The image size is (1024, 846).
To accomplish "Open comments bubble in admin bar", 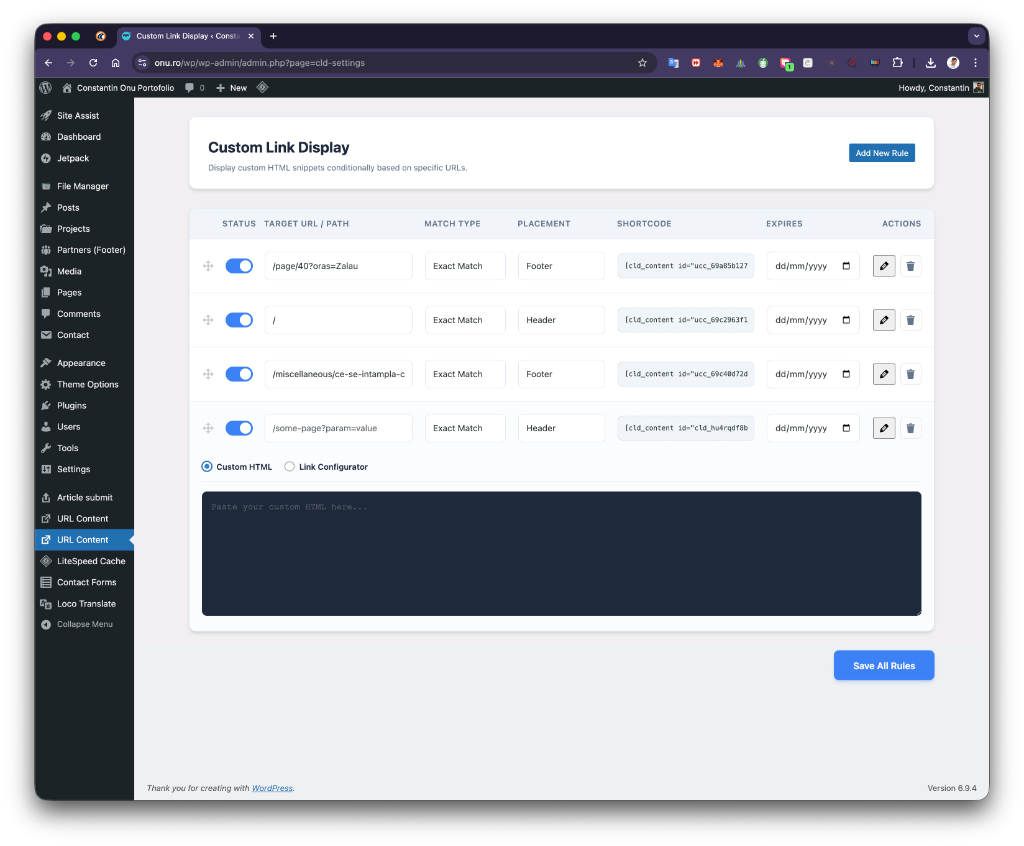I will pos(194,88).
